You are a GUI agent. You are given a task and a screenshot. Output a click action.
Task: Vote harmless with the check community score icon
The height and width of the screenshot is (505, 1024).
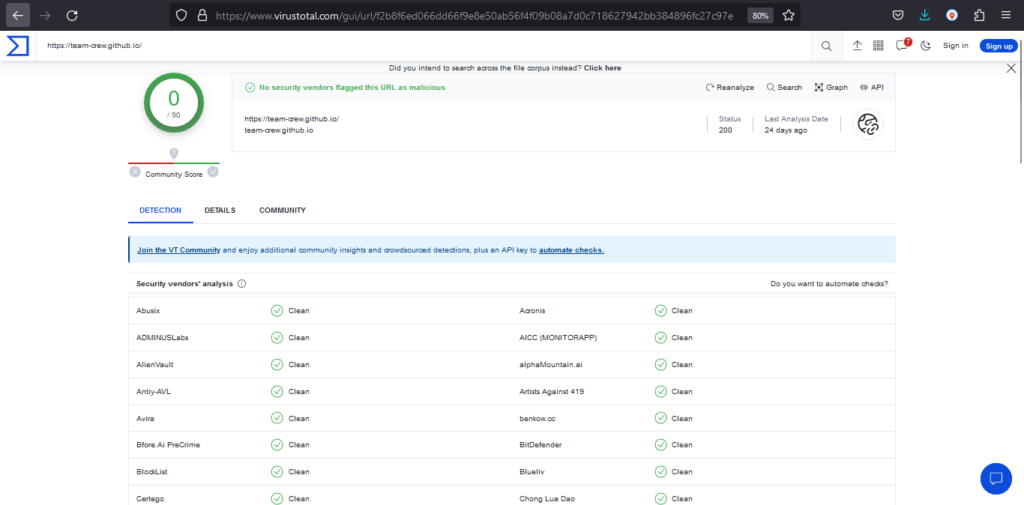[213, 172]
